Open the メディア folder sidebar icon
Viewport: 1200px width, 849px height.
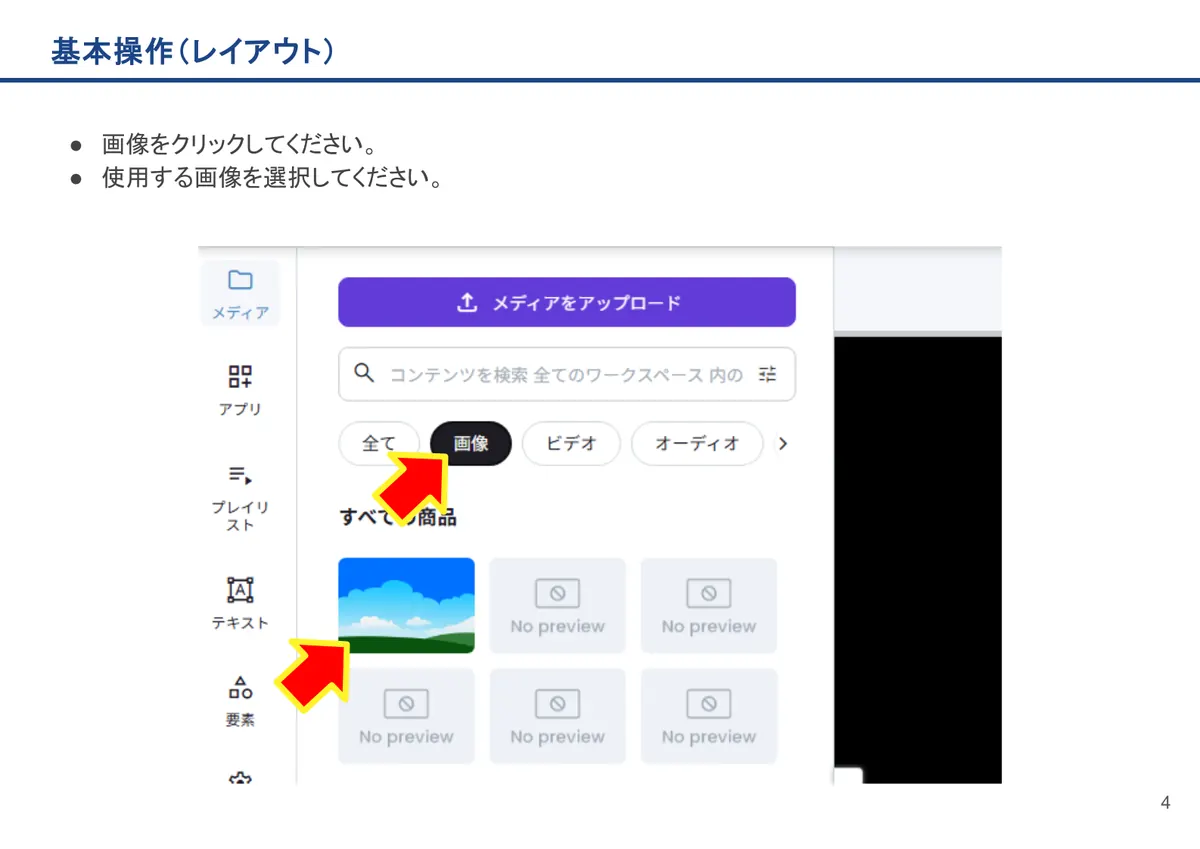240,293
